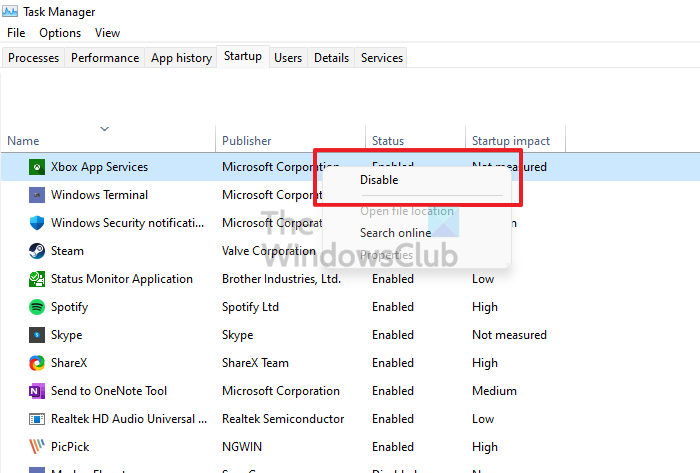Sort by the Status column header
The image size is (700, 473).
388,141
